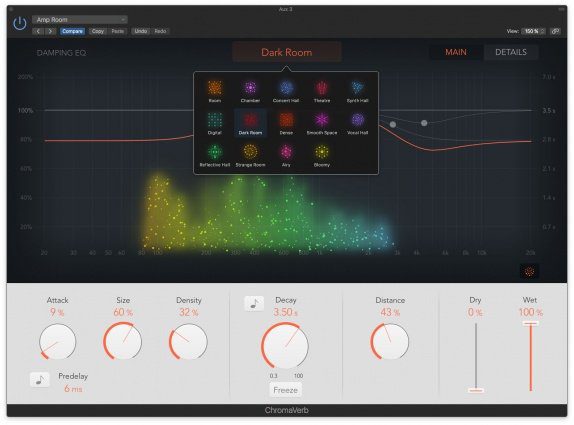The height and width of the screenshot is (425, 574).
Task: Open the Amp Room preset dropdown
Action: pyautogui.click(x=79, y=19)
